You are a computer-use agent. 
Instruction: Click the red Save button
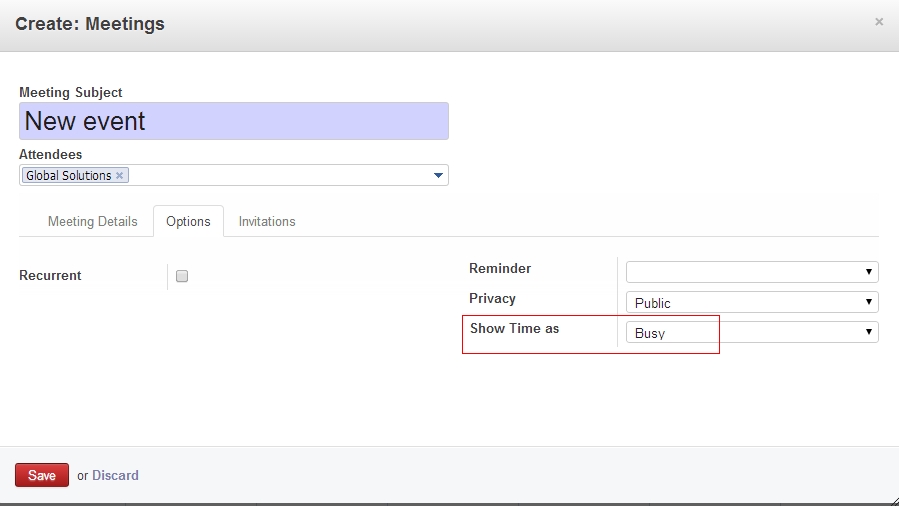42,475
